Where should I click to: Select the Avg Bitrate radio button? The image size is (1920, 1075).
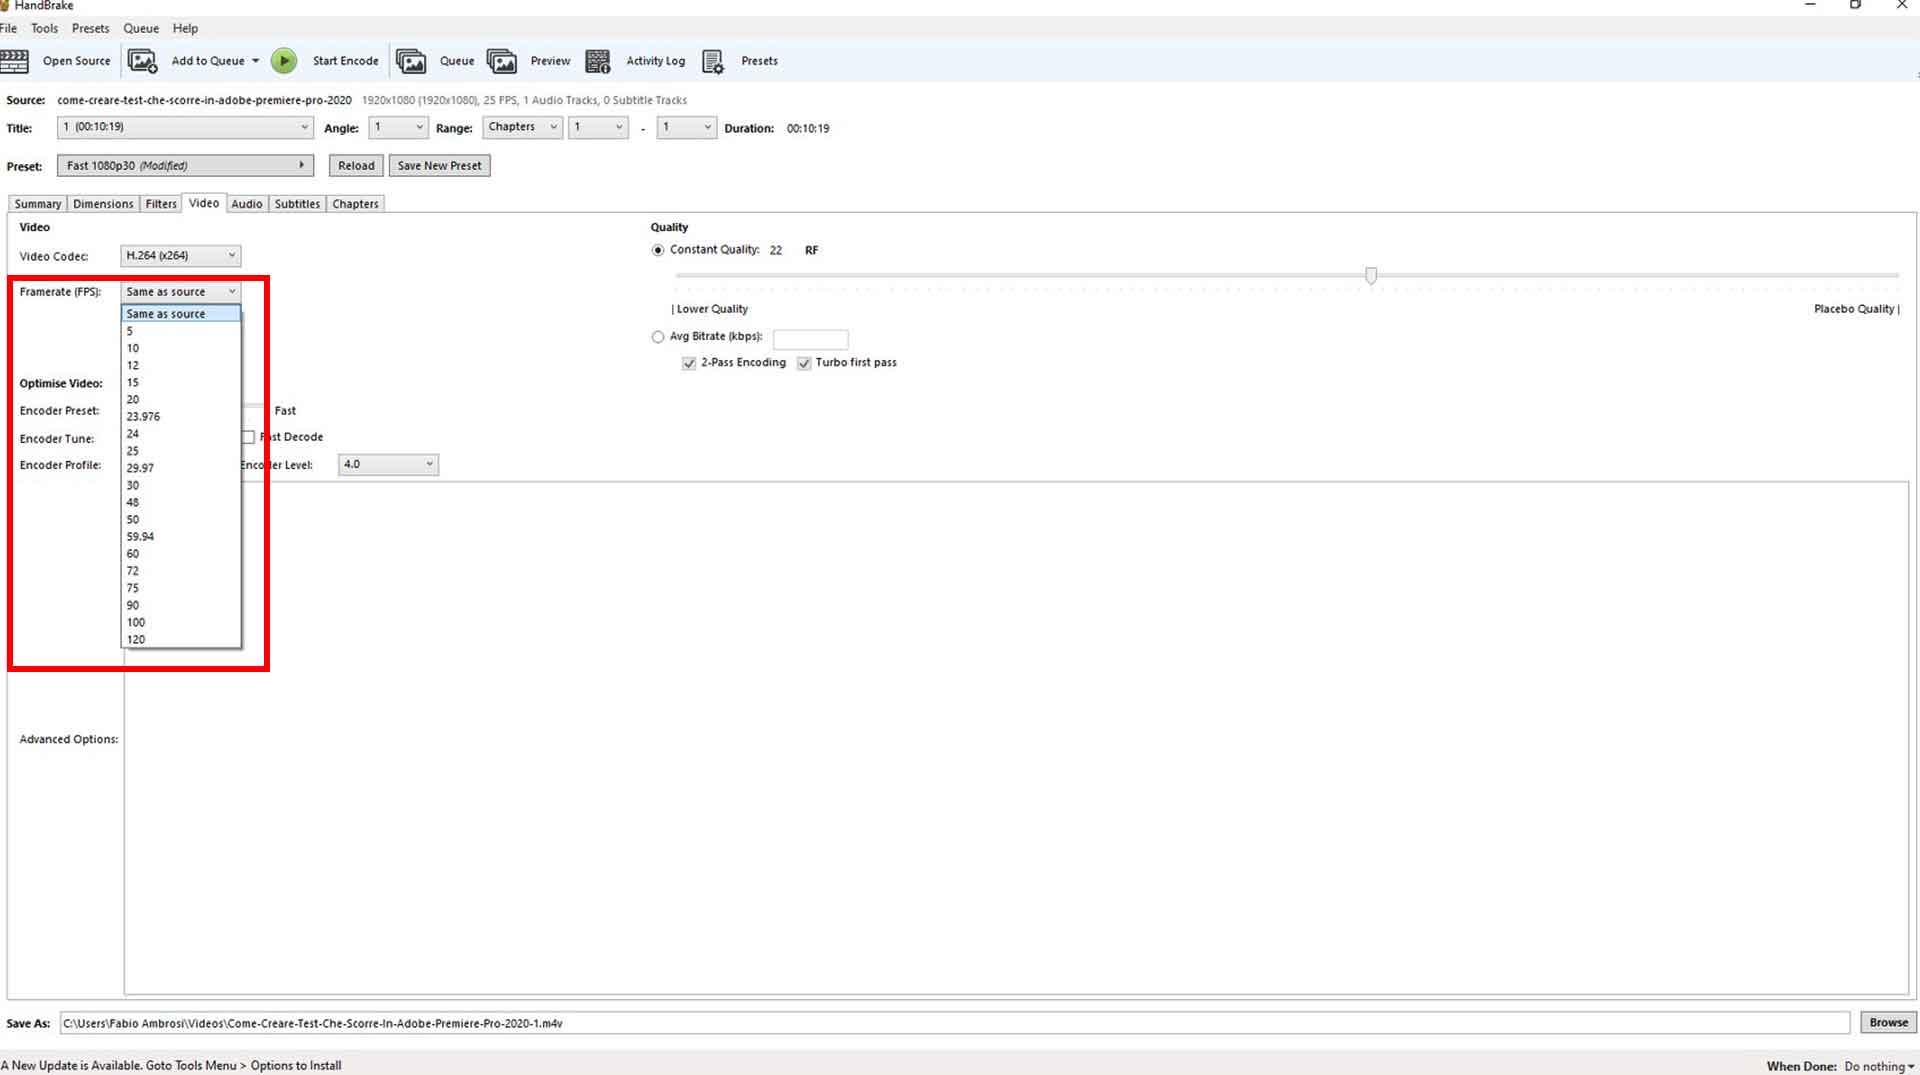[658, 337]
